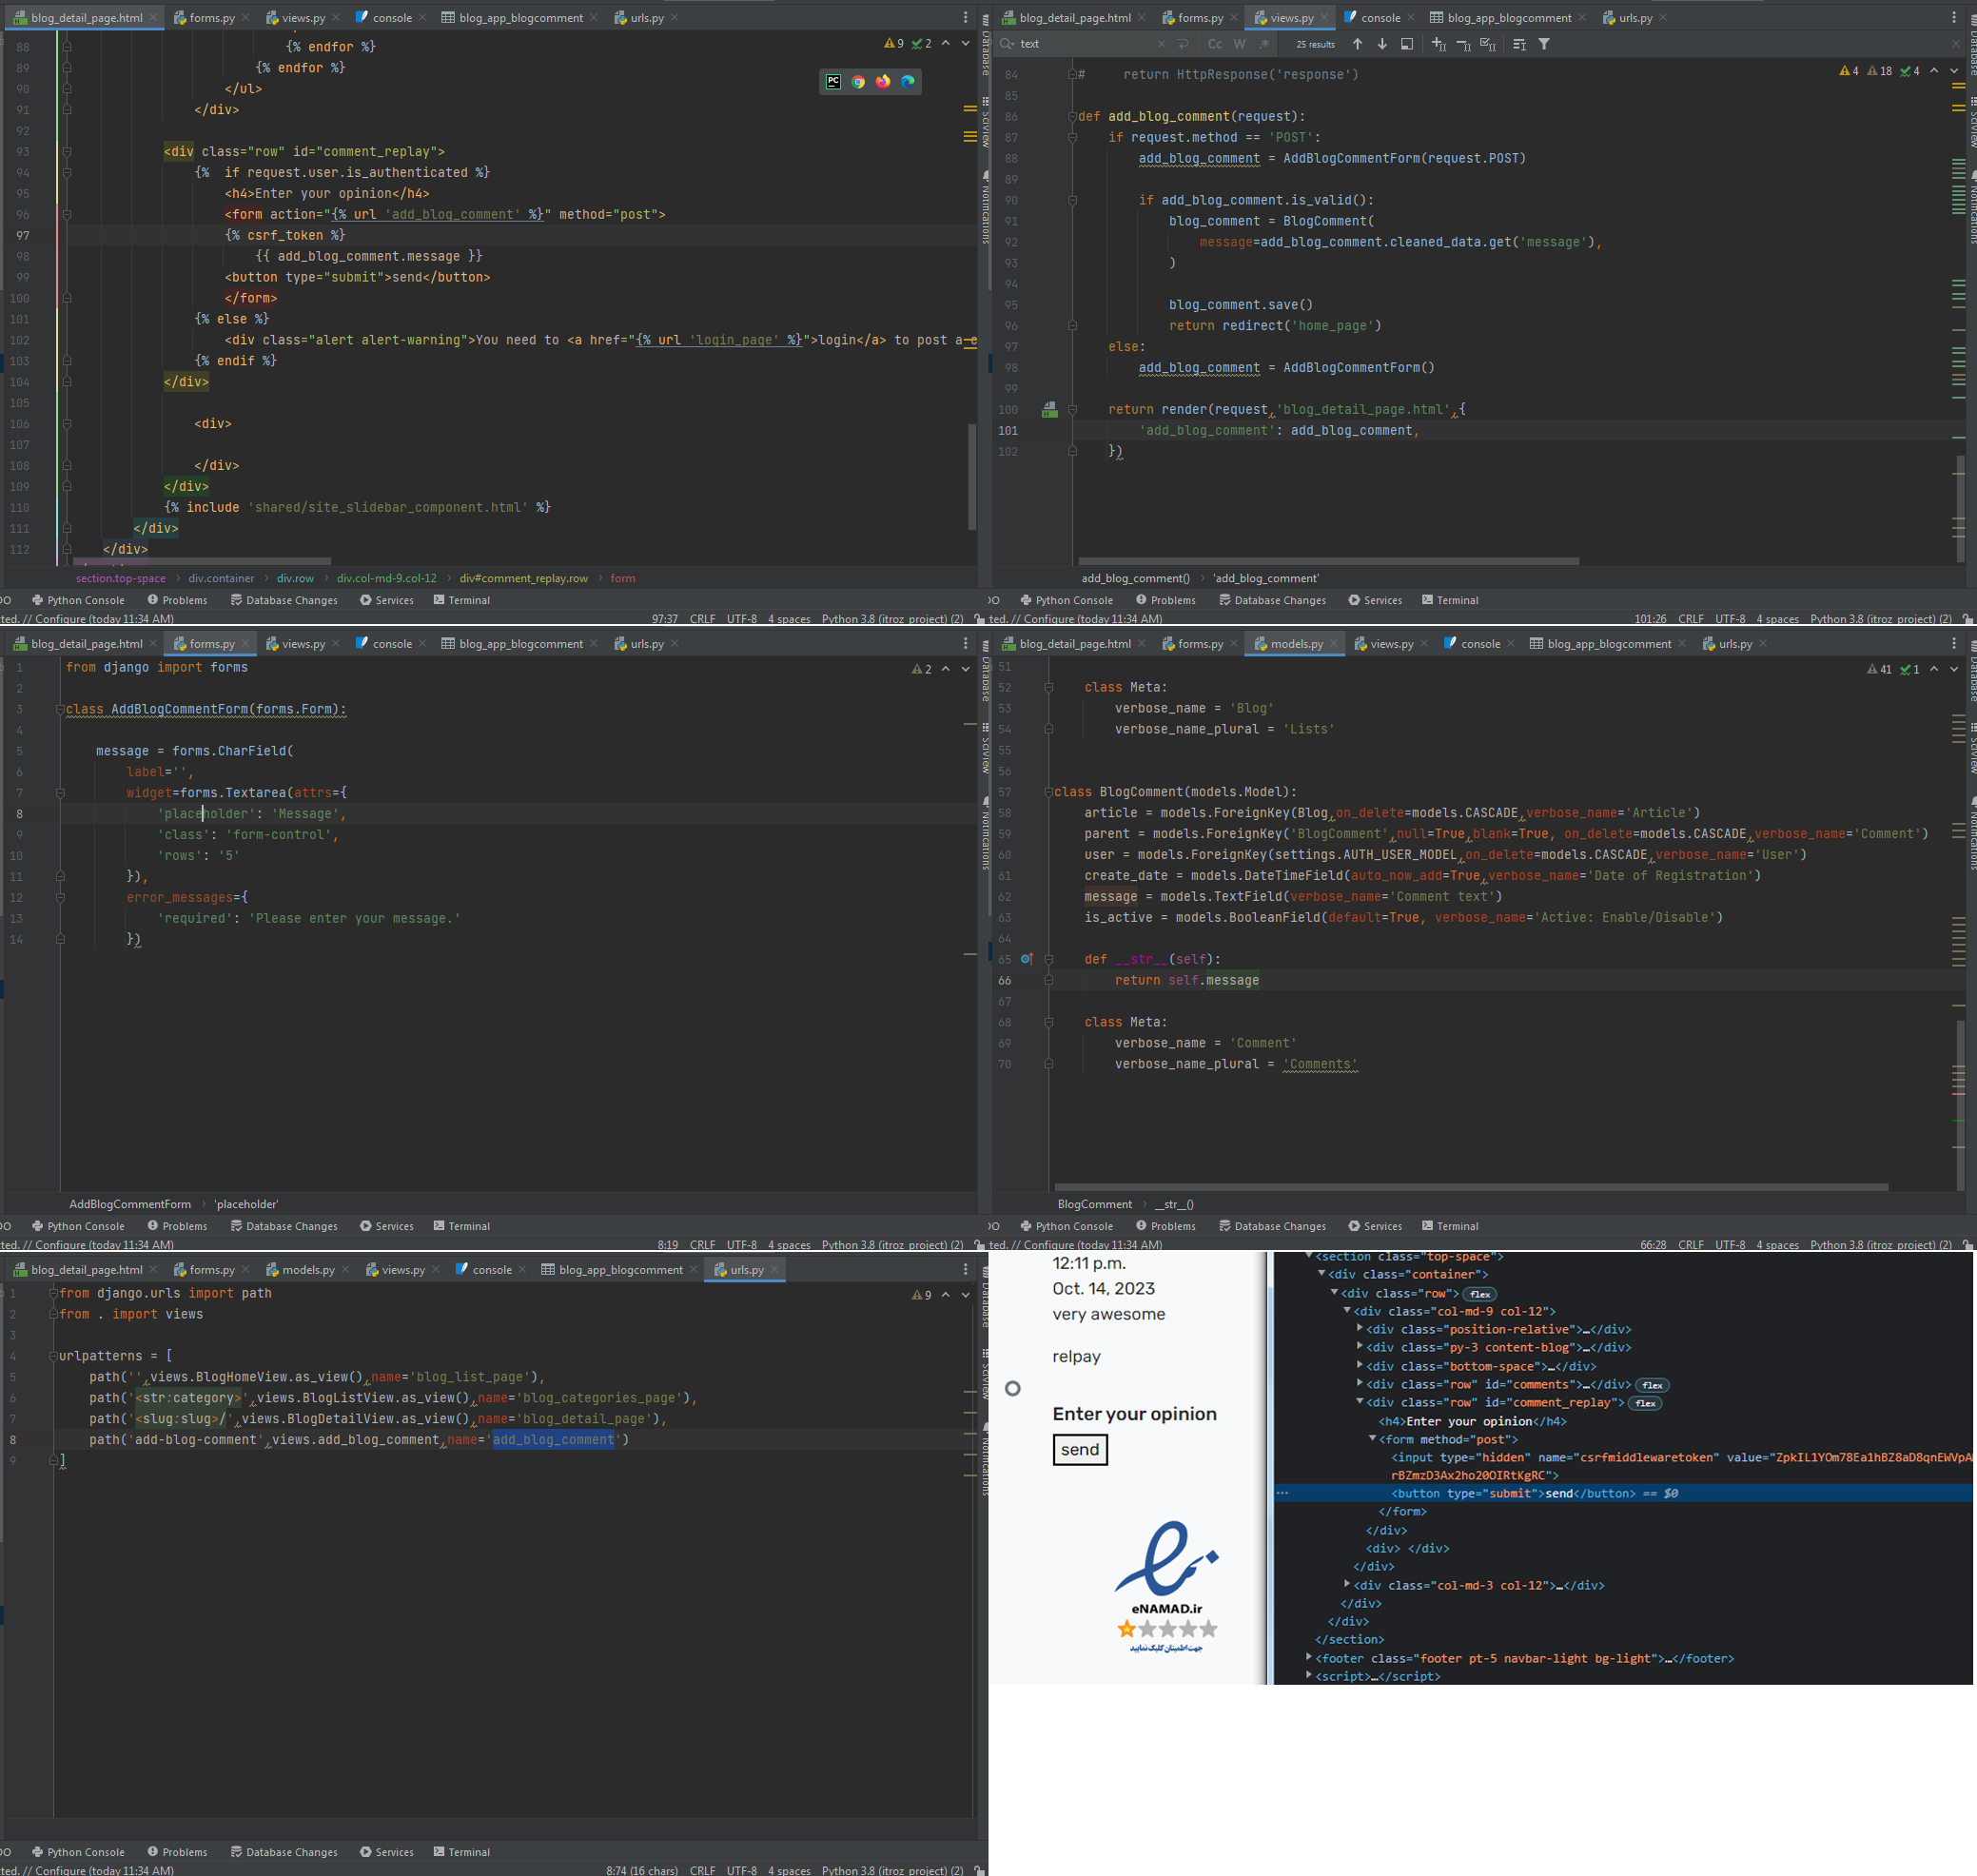Collapse the form method post node

click(x=1372, y=1438)
